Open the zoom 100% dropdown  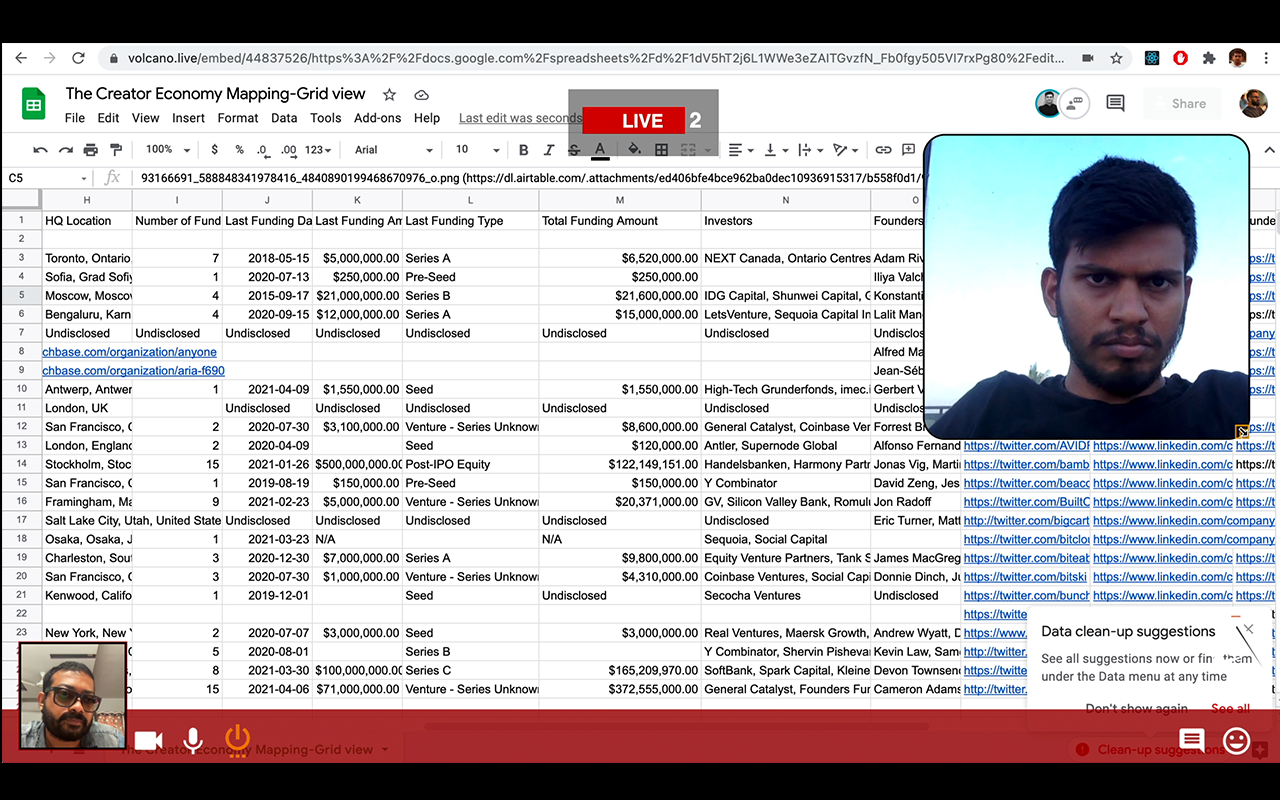168,150
